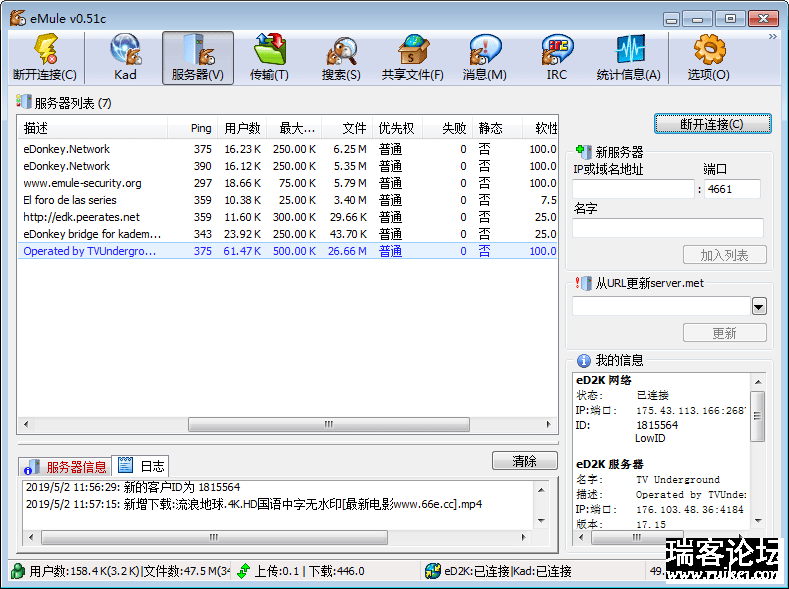
Task: Select the eDonkey bridge for kadem... server
Action: click(x=288, y=234)
